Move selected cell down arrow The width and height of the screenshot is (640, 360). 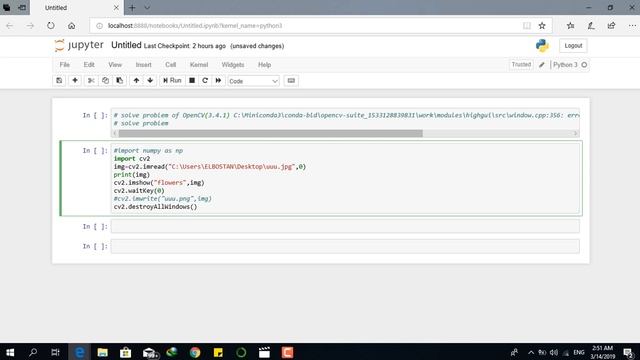pos(150,81)
